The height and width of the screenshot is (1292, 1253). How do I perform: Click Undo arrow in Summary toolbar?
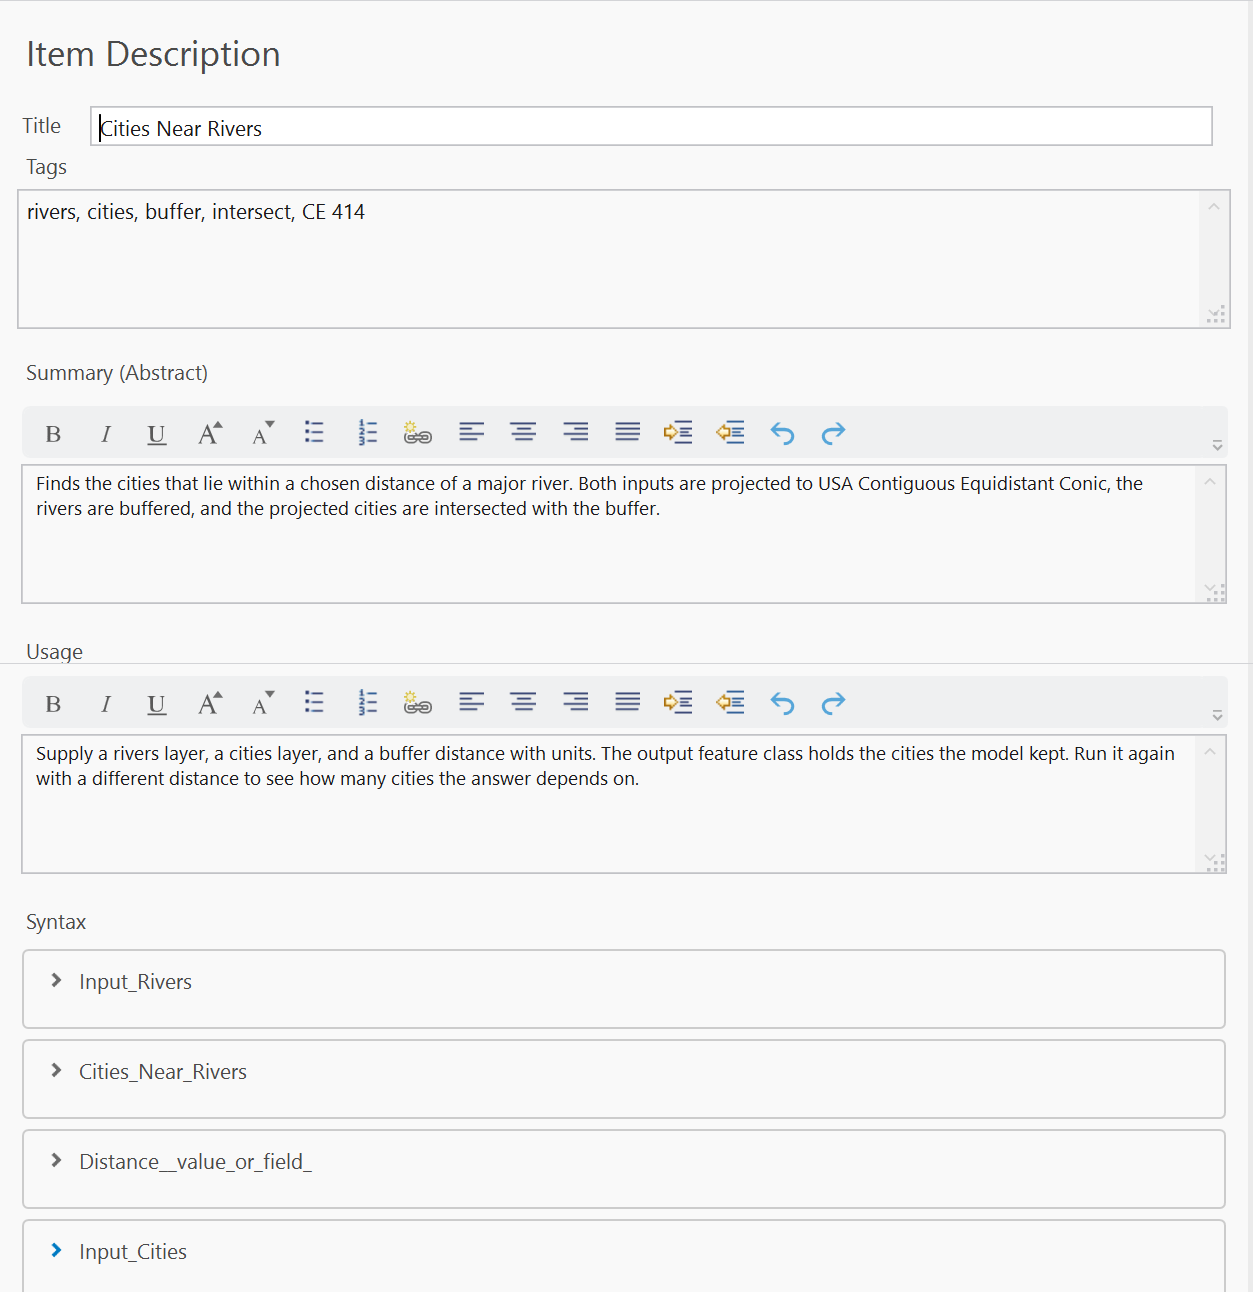click(782, 433)
